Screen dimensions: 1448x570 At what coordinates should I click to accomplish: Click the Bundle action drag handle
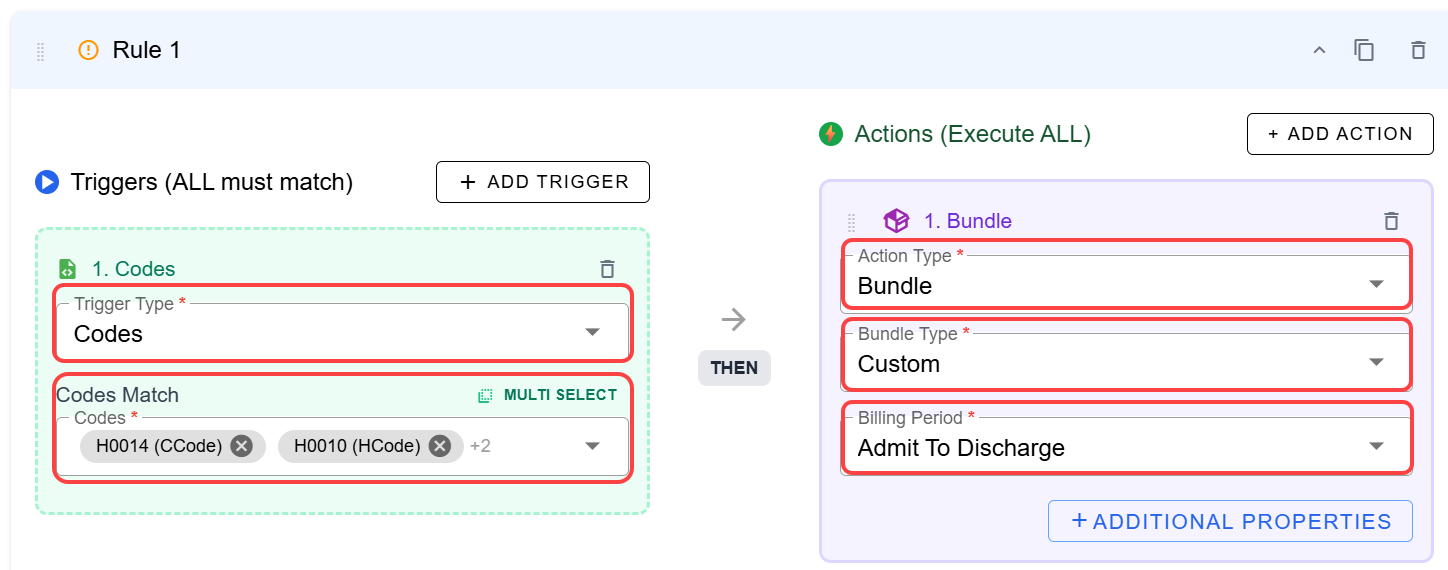pos(852,221)
